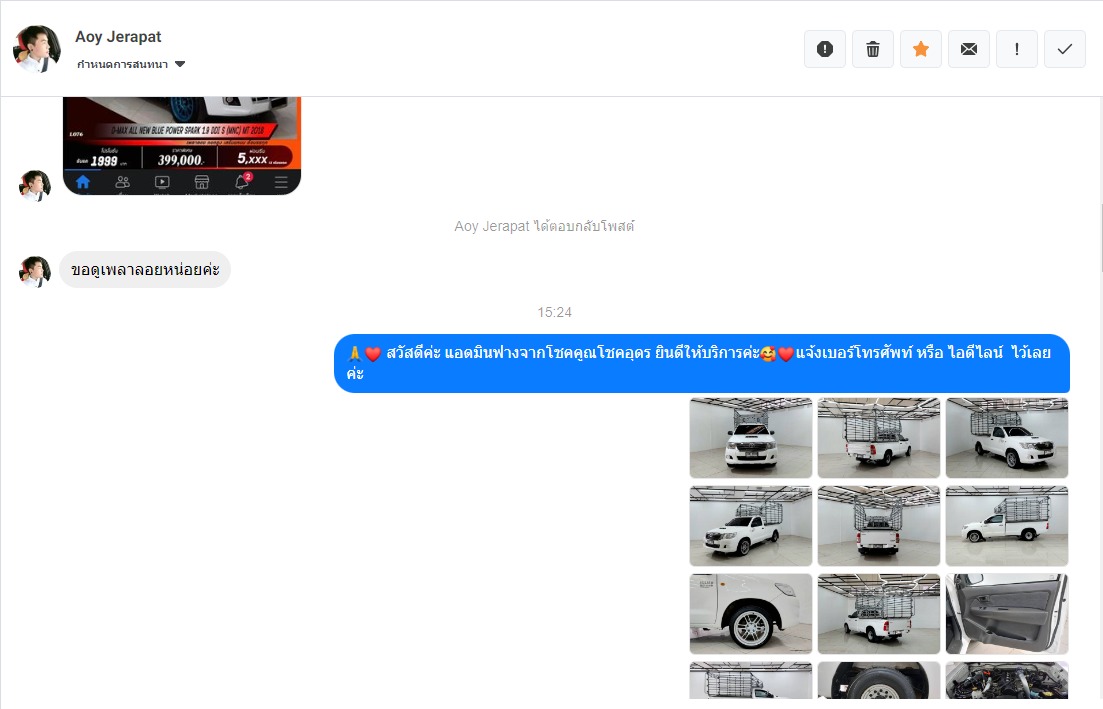Open third-row middle rear-quarter truck photo
The width and height of the screenshot is (1103, 709).
pos(879,614)
